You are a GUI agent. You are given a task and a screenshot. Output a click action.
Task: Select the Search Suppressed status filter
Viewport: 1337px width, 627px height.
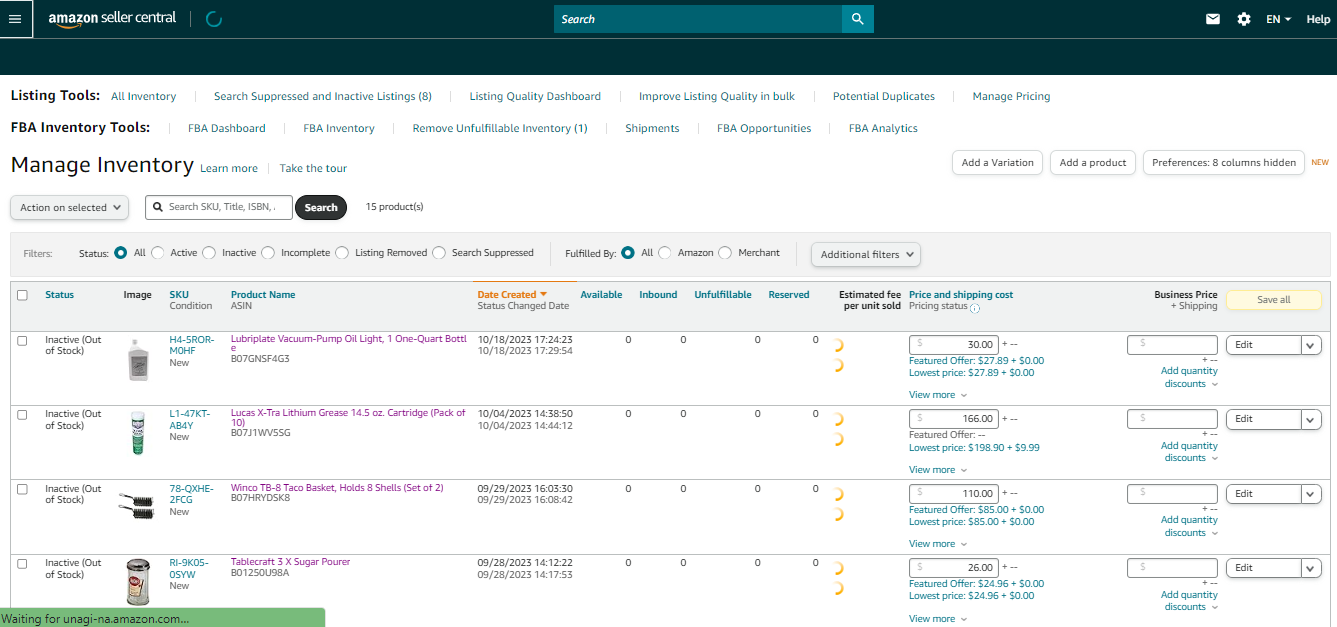[439, 253]
